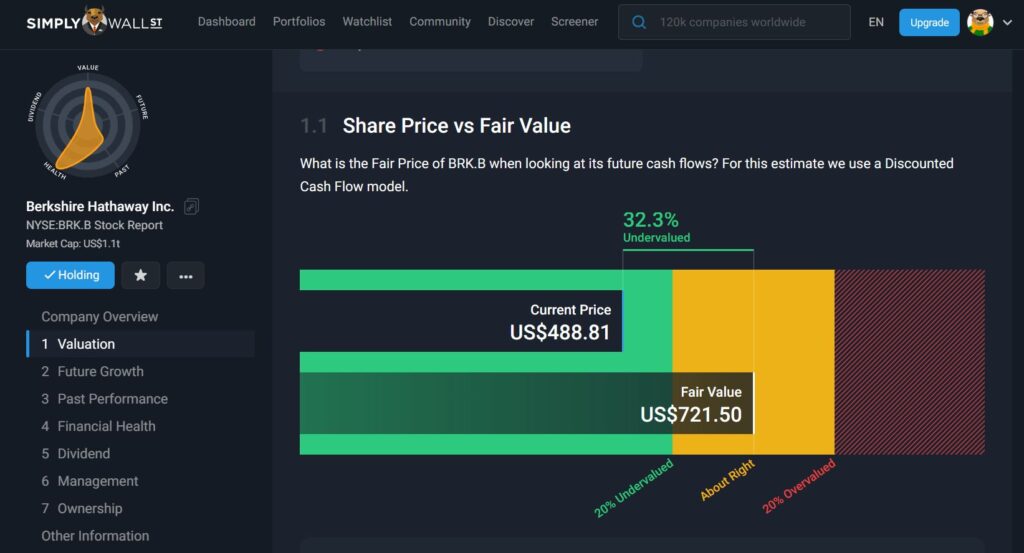This screenshot has height=553, width=1024.
Task: Open the Dashboard menu item
Action: [226, 21]
